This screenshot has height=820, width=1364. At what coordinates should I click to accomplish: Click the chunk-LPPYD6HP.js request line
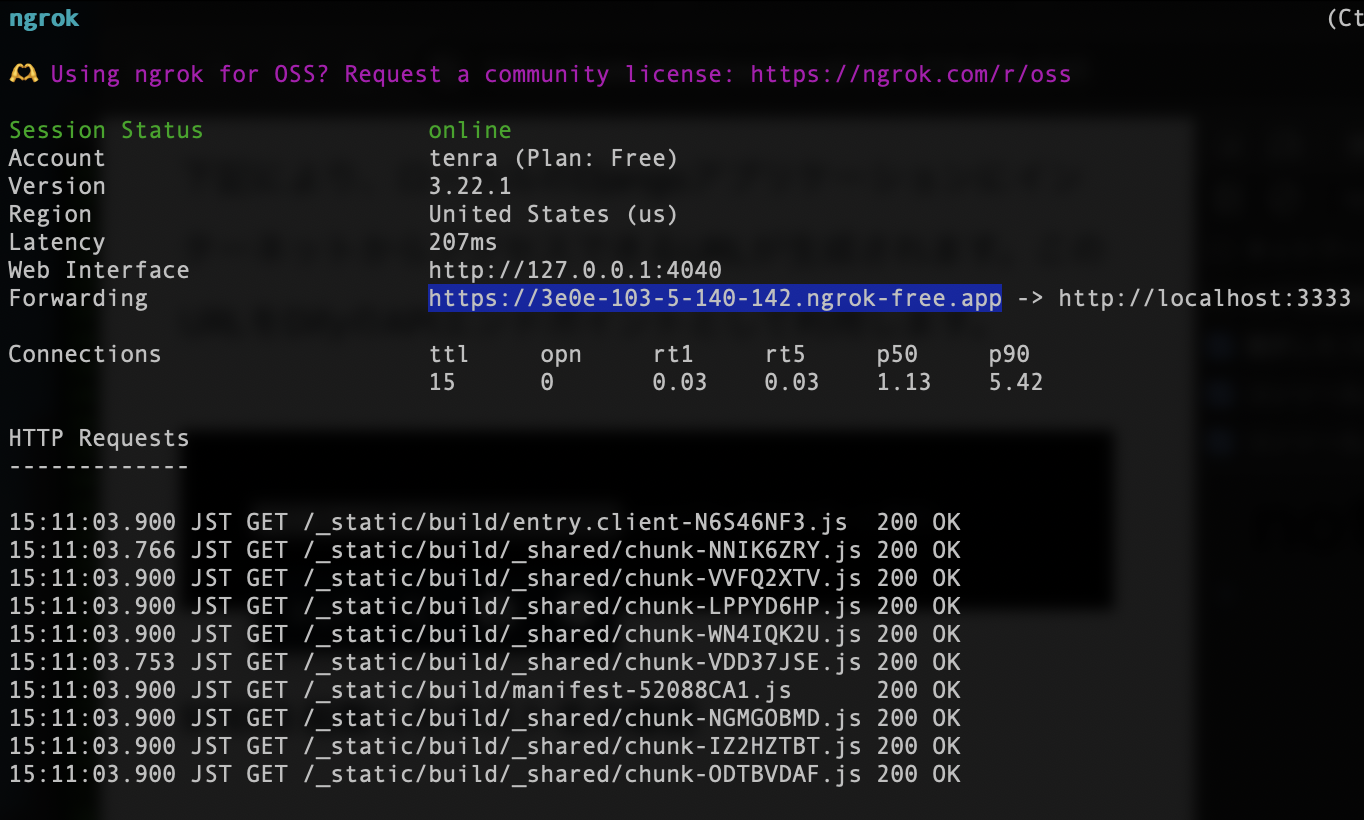tap(485, 606)
